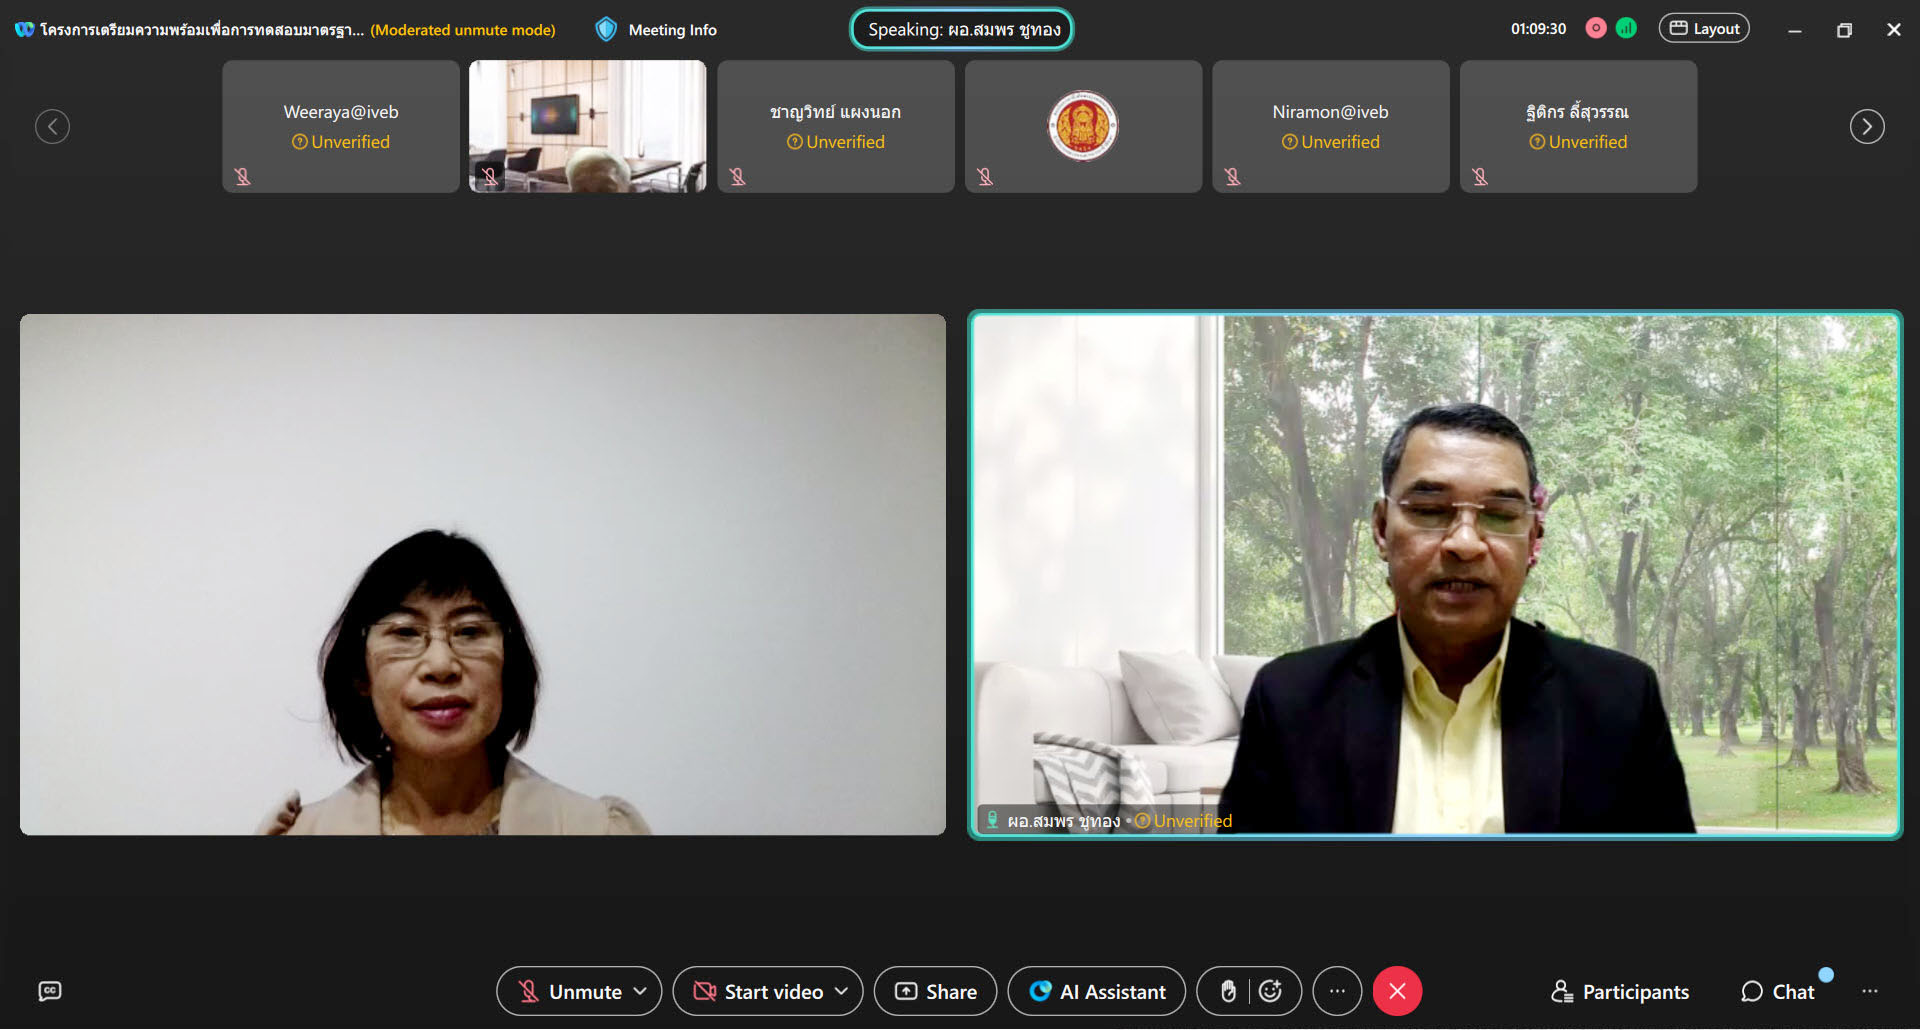Expand video options arrow next to Start video
Viewport: 1920px width, 1030px height.
pyautogui.click(x=842, y=991)
